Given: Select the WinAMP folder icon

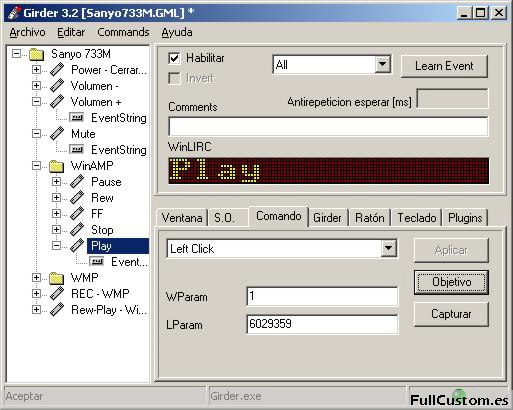Looking at the screenshot, I should [57, 166].
